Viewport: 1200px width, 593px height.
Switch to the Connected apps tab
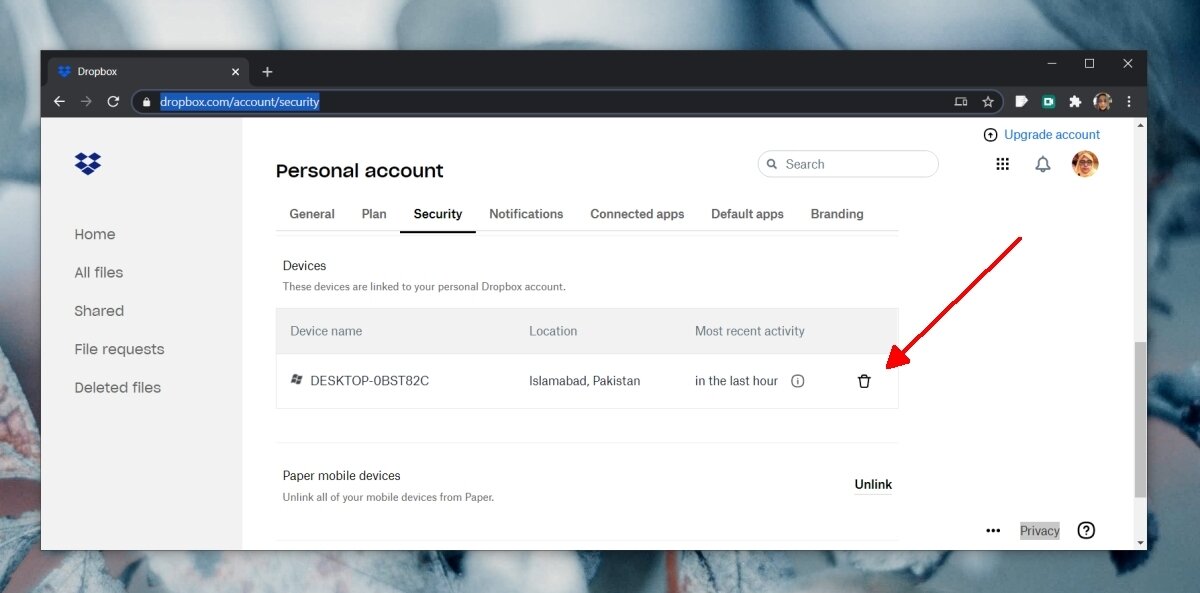637,213
